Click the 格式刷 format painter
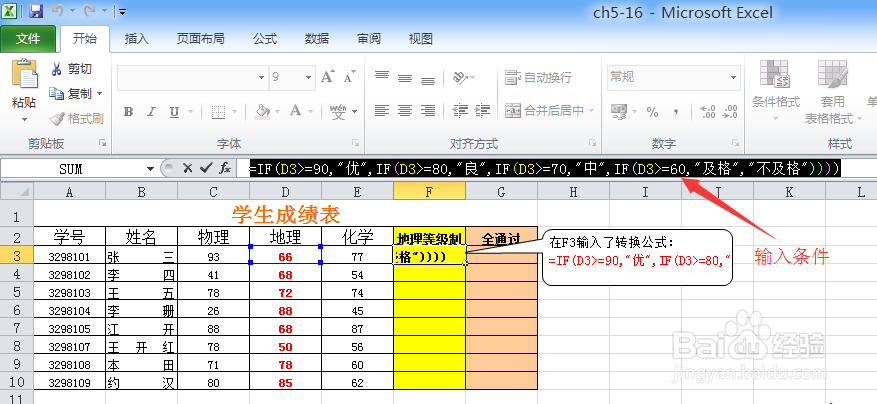The image size is (877, 404). point(76,119)
